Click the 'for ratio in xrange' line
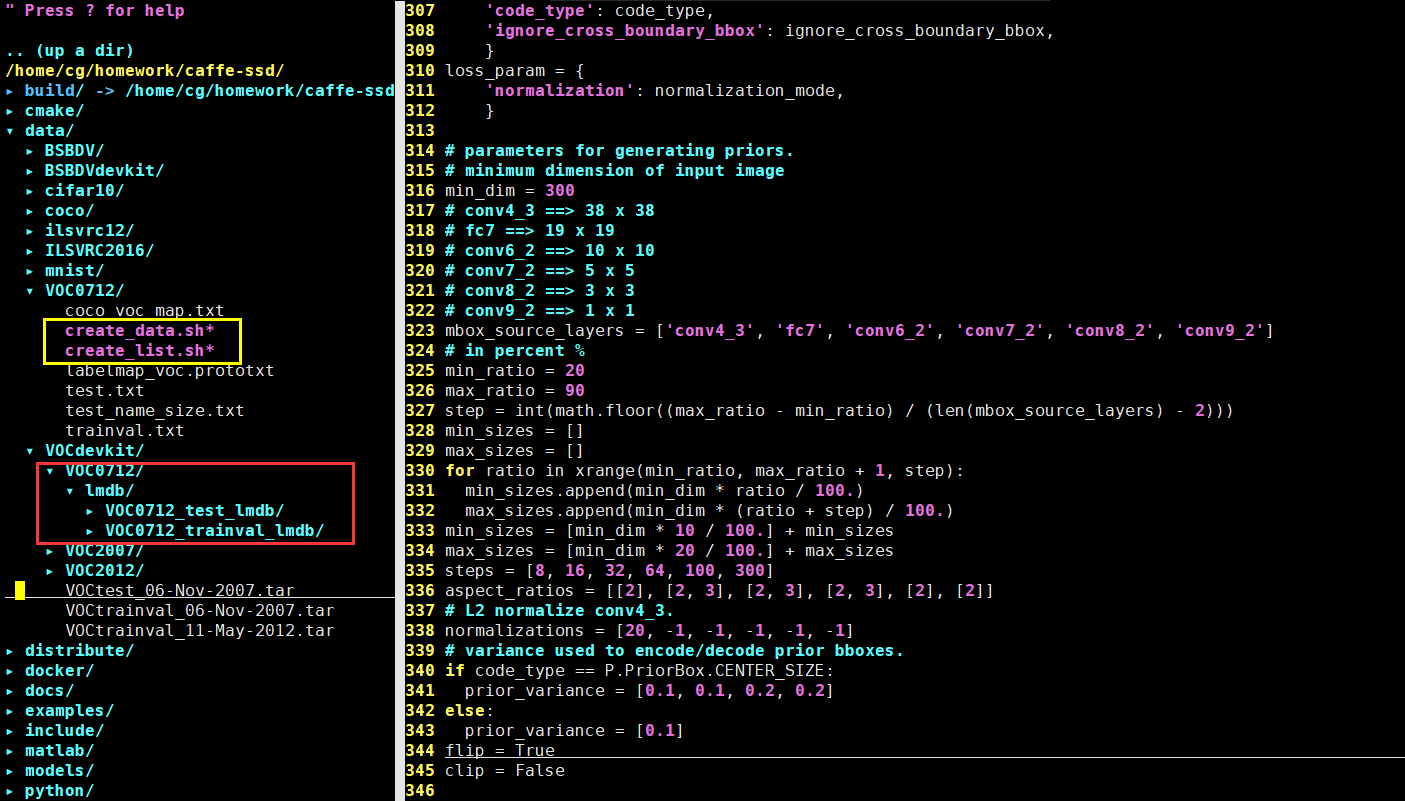The width and height of the screenshot is (1405, 801). pyautogui.click(x=704, y=471)
